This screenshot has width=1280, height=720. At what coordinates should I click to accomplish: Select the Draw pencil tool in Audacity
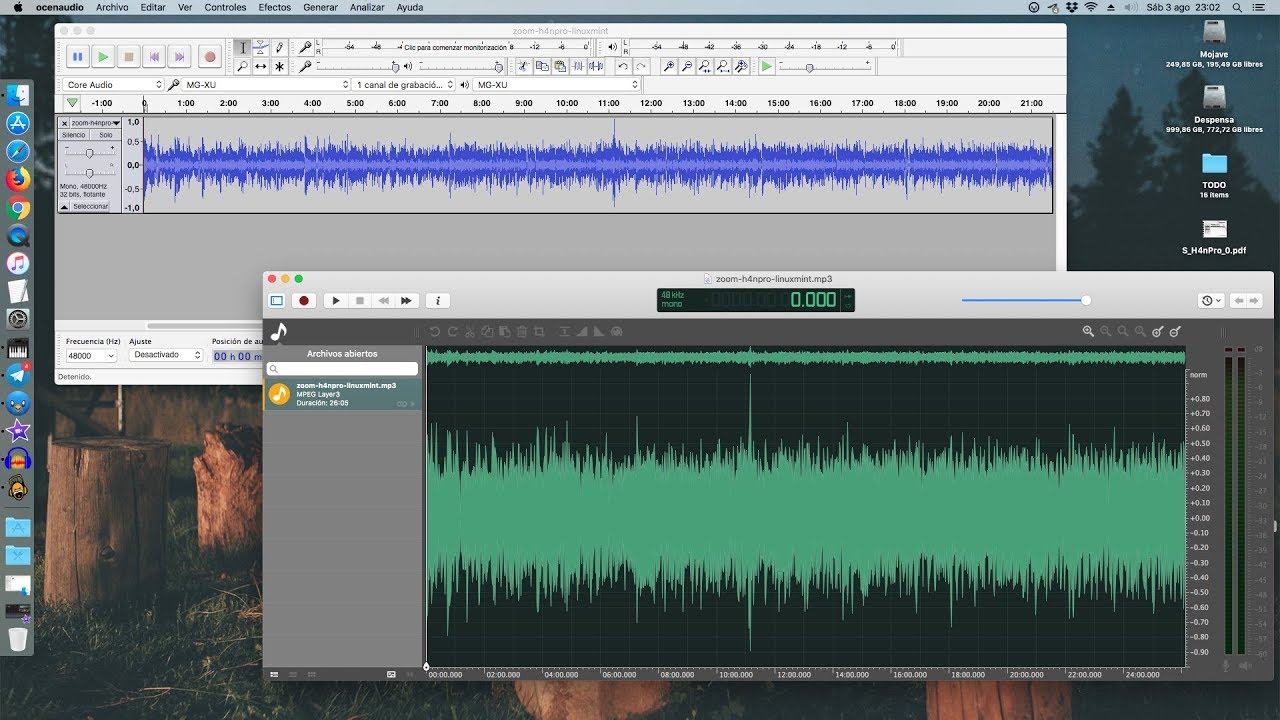coord(279,47)
